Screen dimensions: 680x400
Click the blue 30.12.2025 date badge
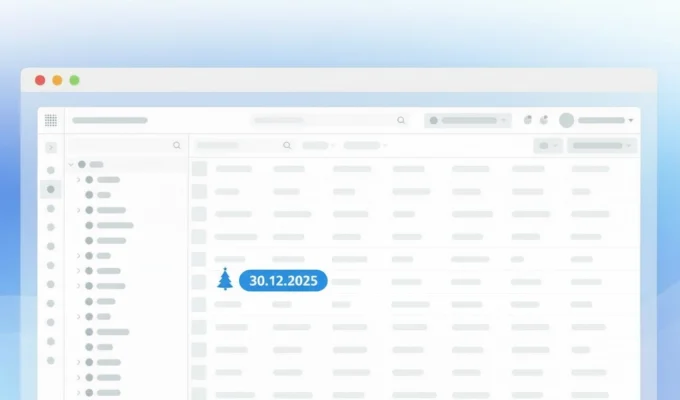tap(283, 281)
